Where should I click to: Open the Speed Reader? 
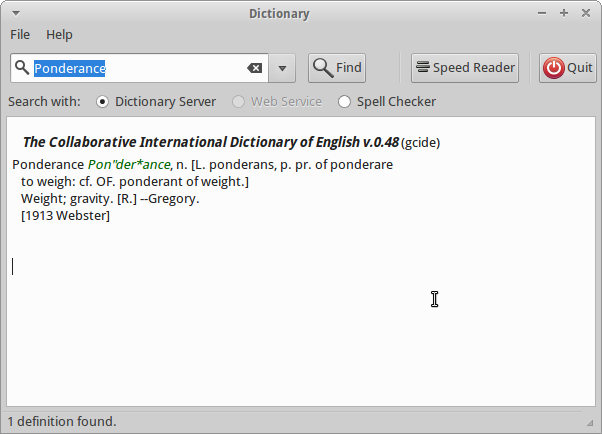coord(465,68)
